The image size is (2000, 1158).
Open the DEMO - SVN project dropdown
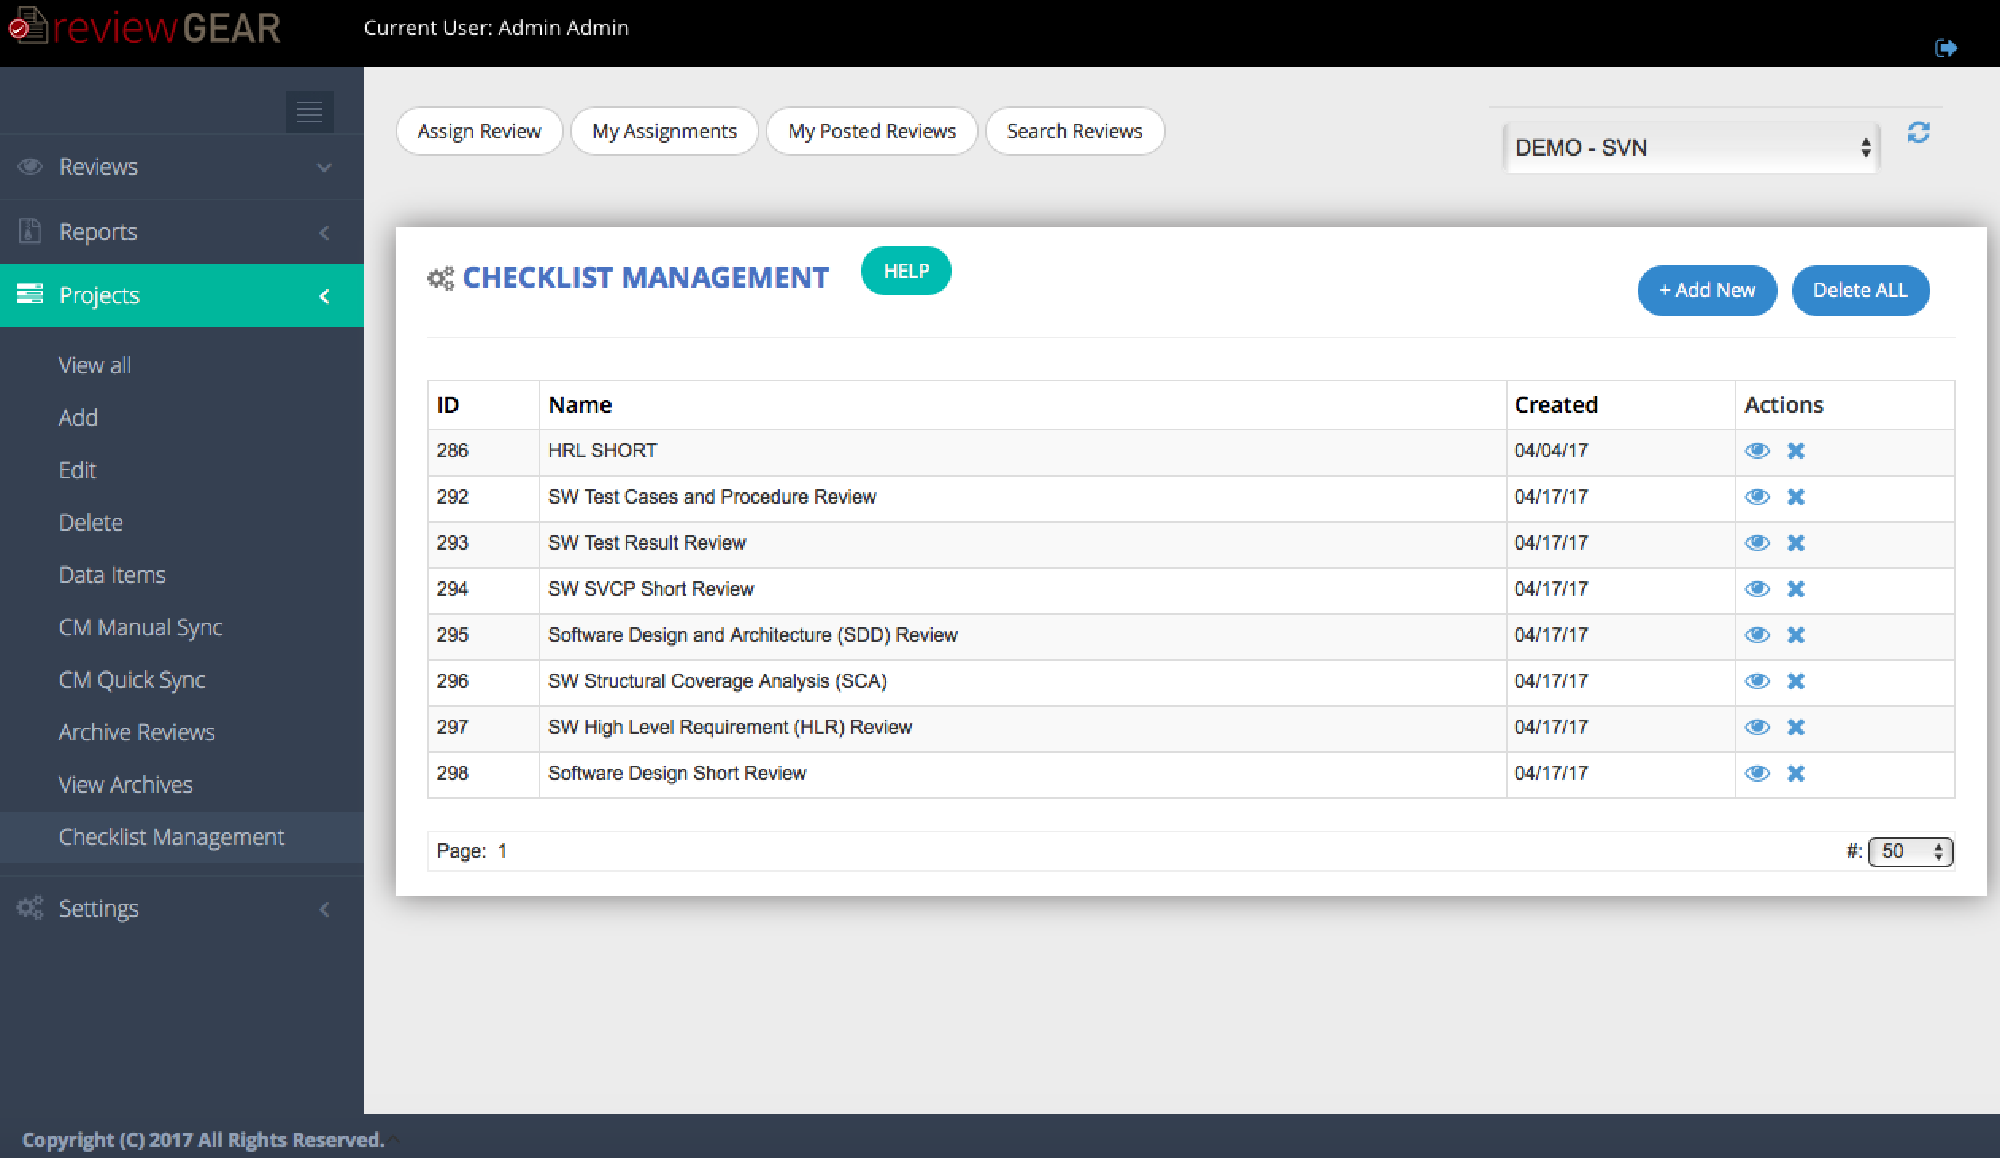pos(1691,148)
